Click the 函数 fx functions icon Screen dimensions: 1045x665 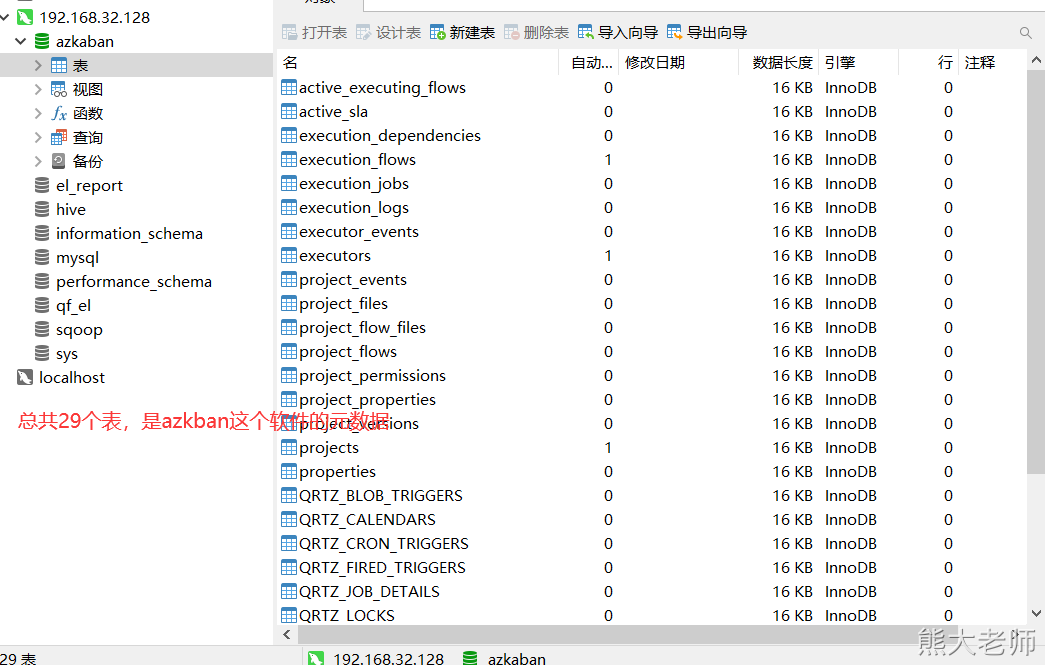(59, 113)
